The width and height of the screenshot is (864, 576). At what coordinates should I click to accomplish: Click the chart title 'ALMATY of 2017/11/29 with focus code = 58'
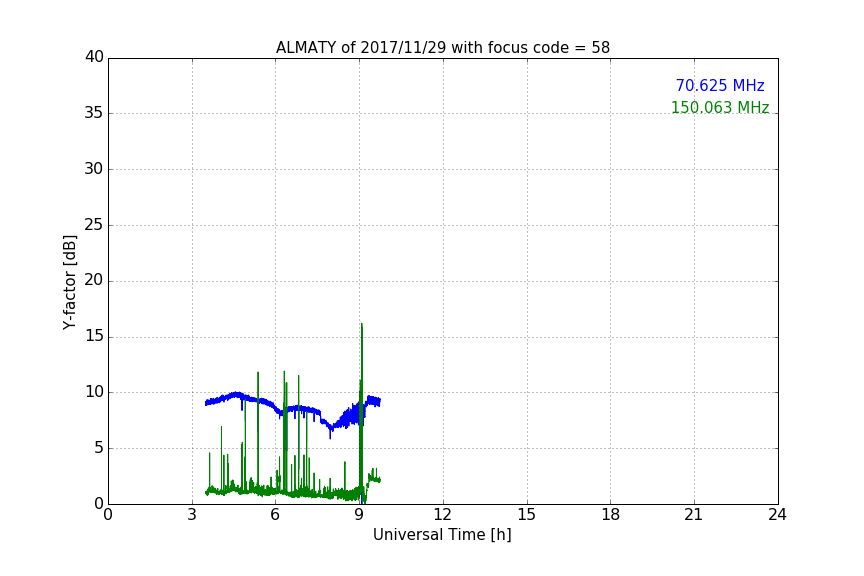pyautogui.click(x=442, y=48)
